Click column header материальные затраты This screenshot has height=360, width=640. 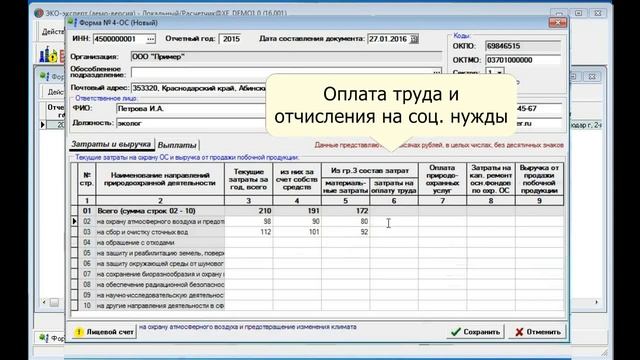(x=346, y=187)
